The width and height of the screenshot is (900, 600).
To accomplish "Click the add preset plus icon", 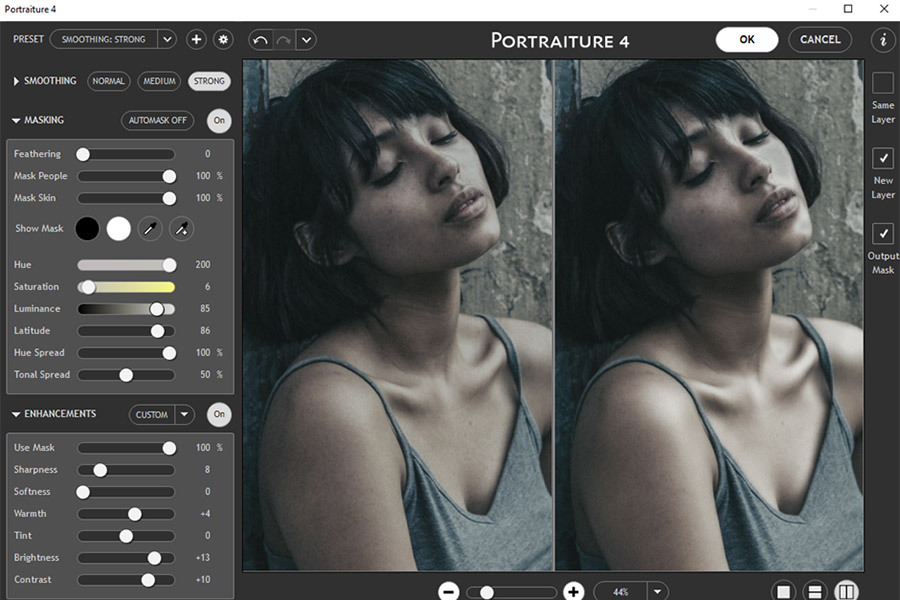I will coord(196,40).
